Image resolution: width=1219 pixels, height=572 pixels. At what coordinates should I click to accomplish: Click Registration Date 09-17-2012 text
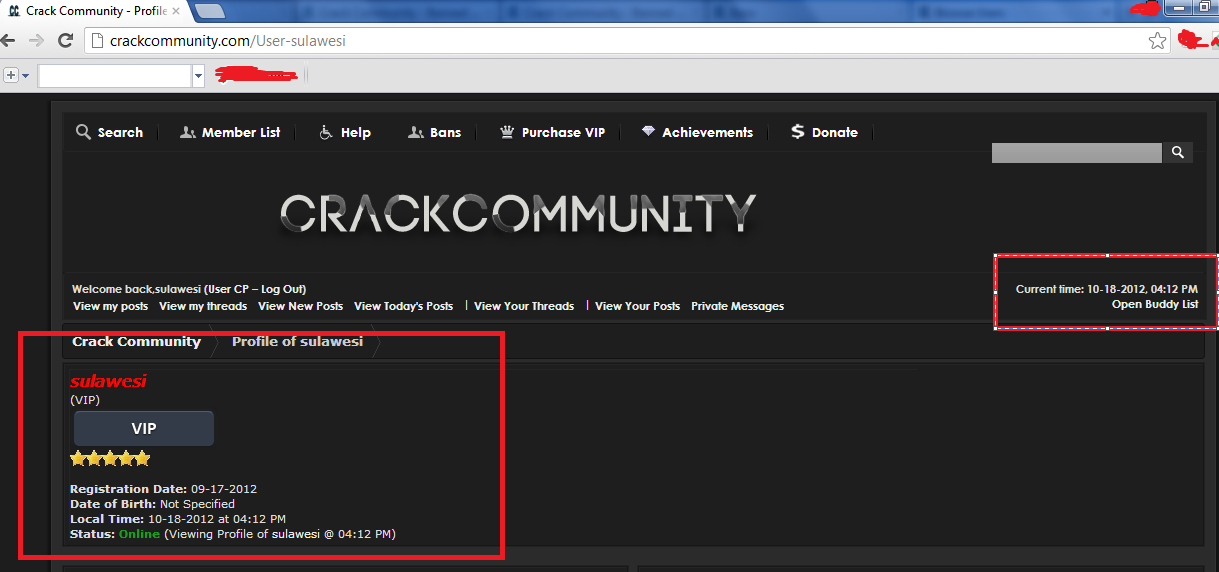(x=163, y=489)
